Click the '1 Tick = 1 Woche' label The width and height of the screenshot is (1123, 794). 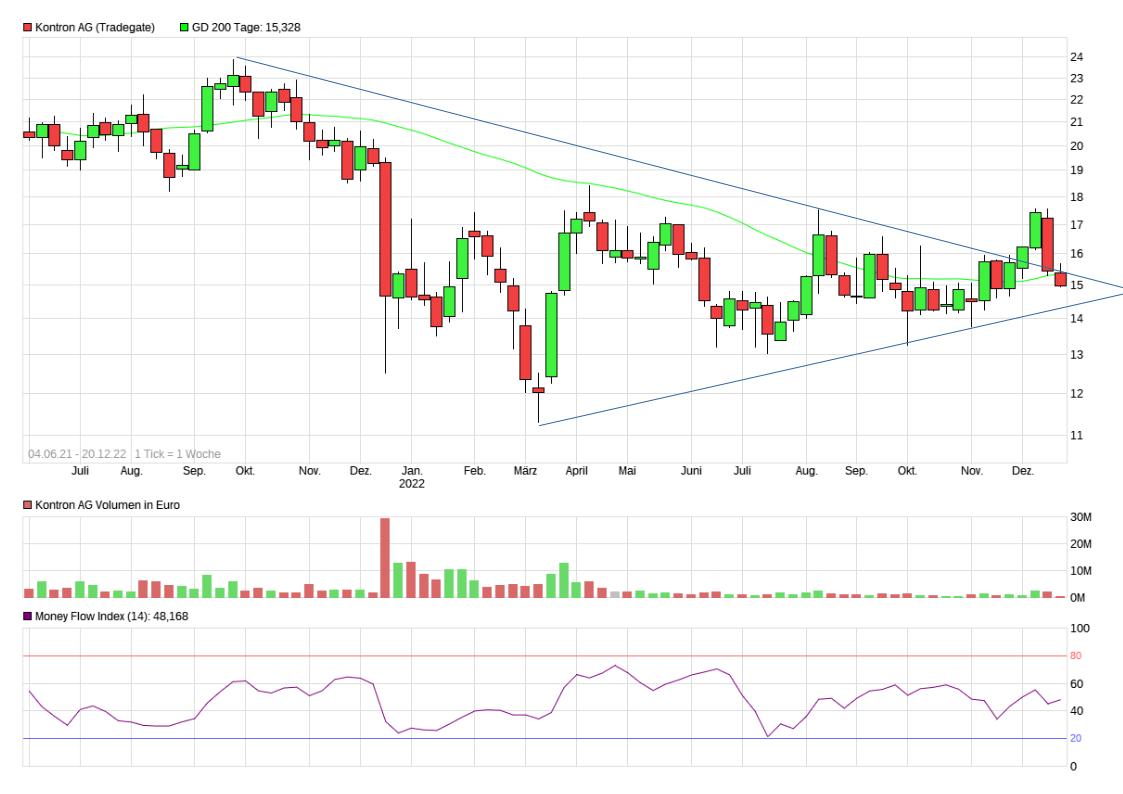178,454
